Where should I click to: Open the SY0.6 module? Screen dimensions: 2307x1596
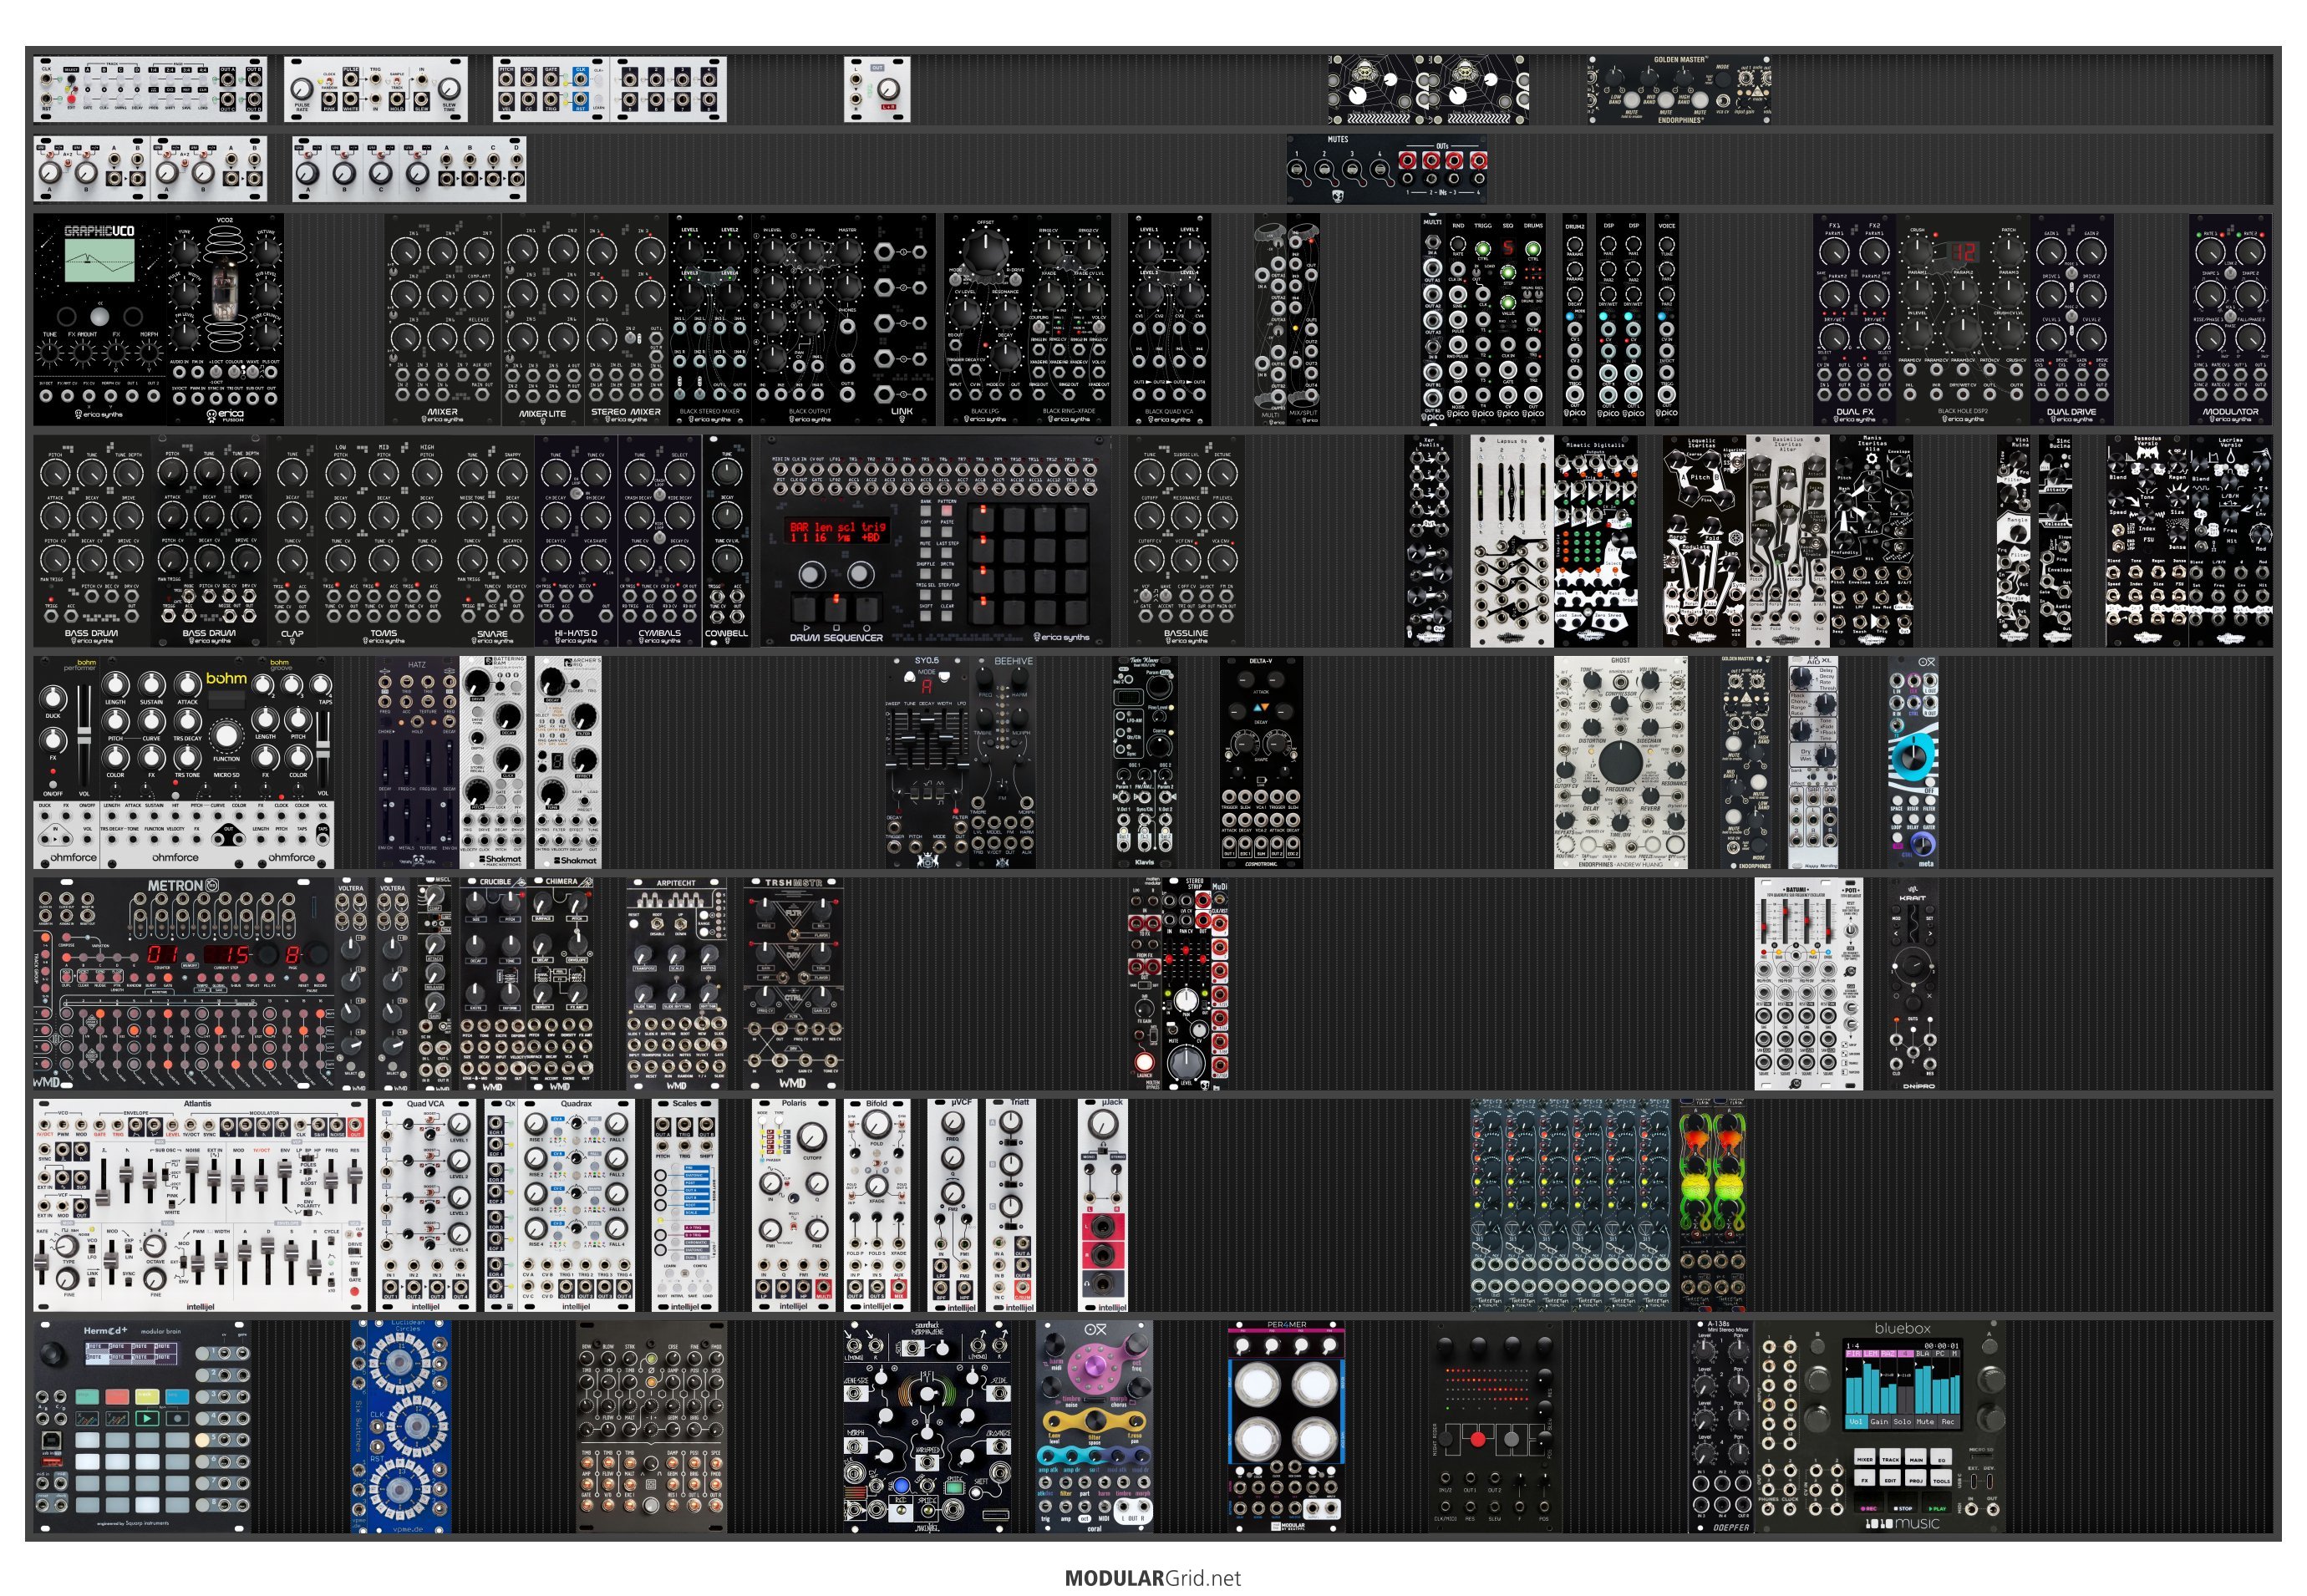click(x=927, y=762)
